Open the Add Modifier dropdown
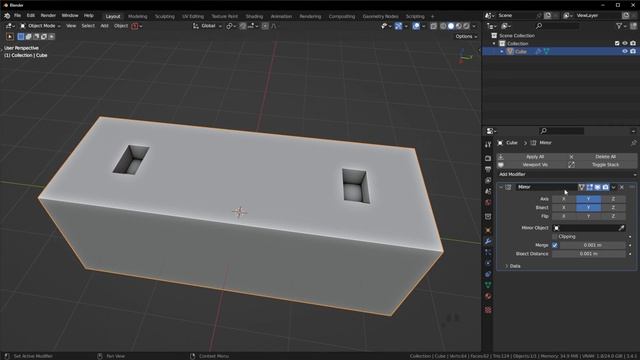The image size is (640, 360). 567,174
